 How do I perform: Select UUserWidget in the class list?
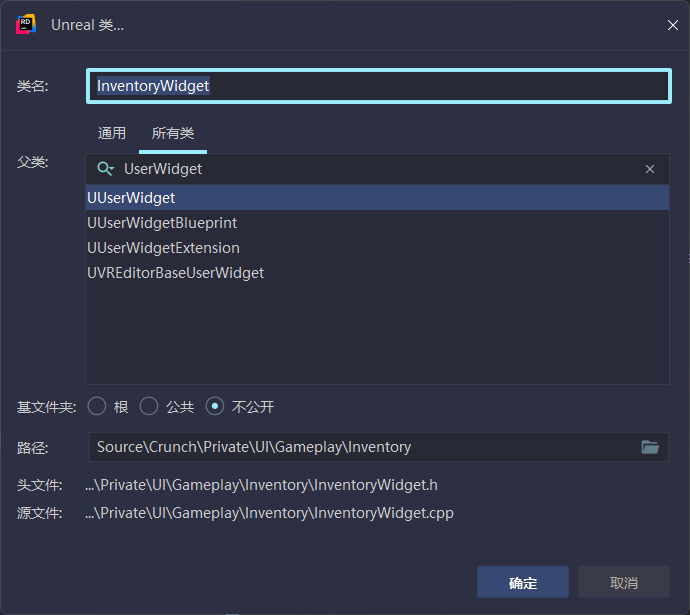click(x=378, y=198)
